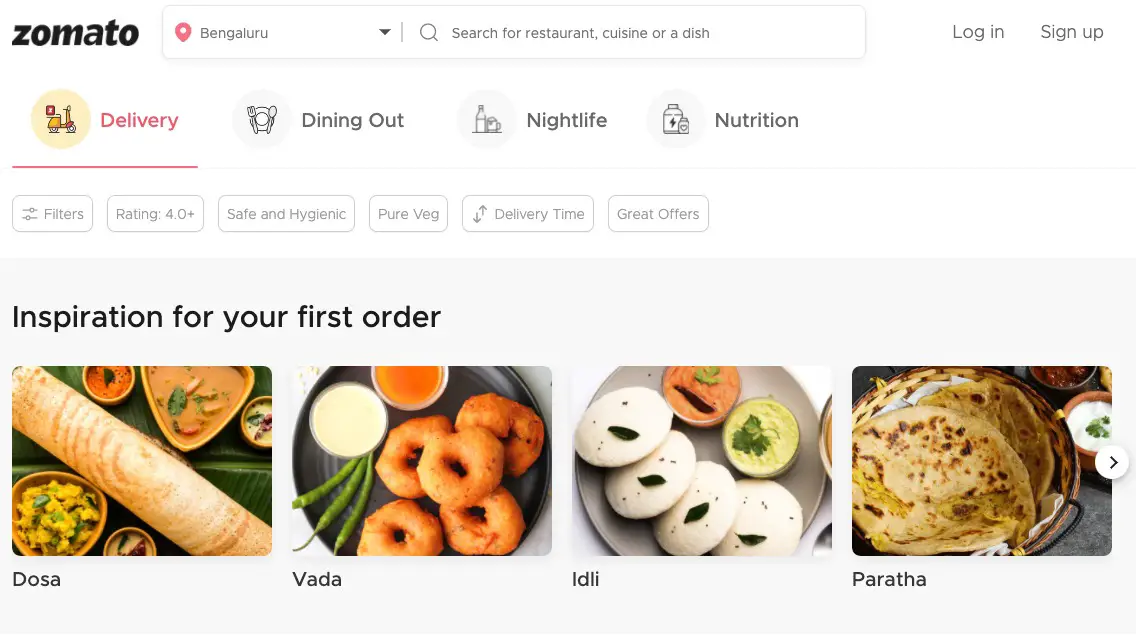Toggle the Pure Veg filter
Viewport: 1136px width, 636px height.
[408, 213]
